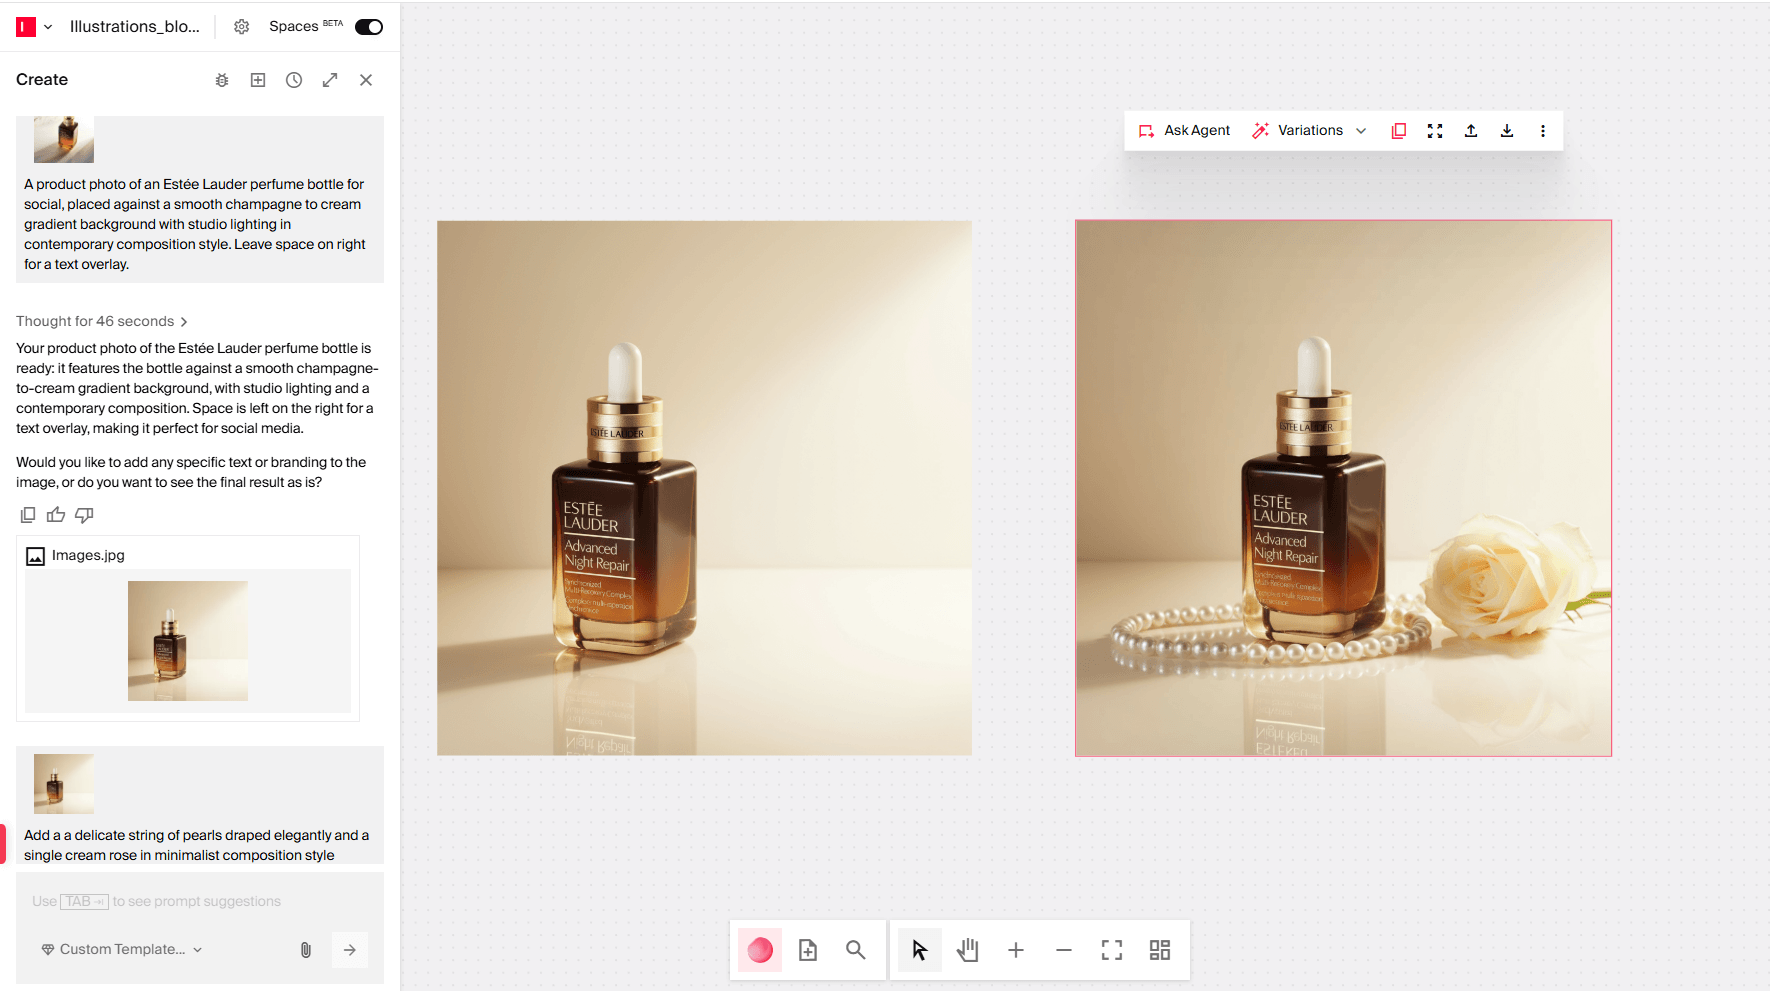Open the layout grid view icon
The width and height of the screenshot is (1770, 991).
[1159, 950]
